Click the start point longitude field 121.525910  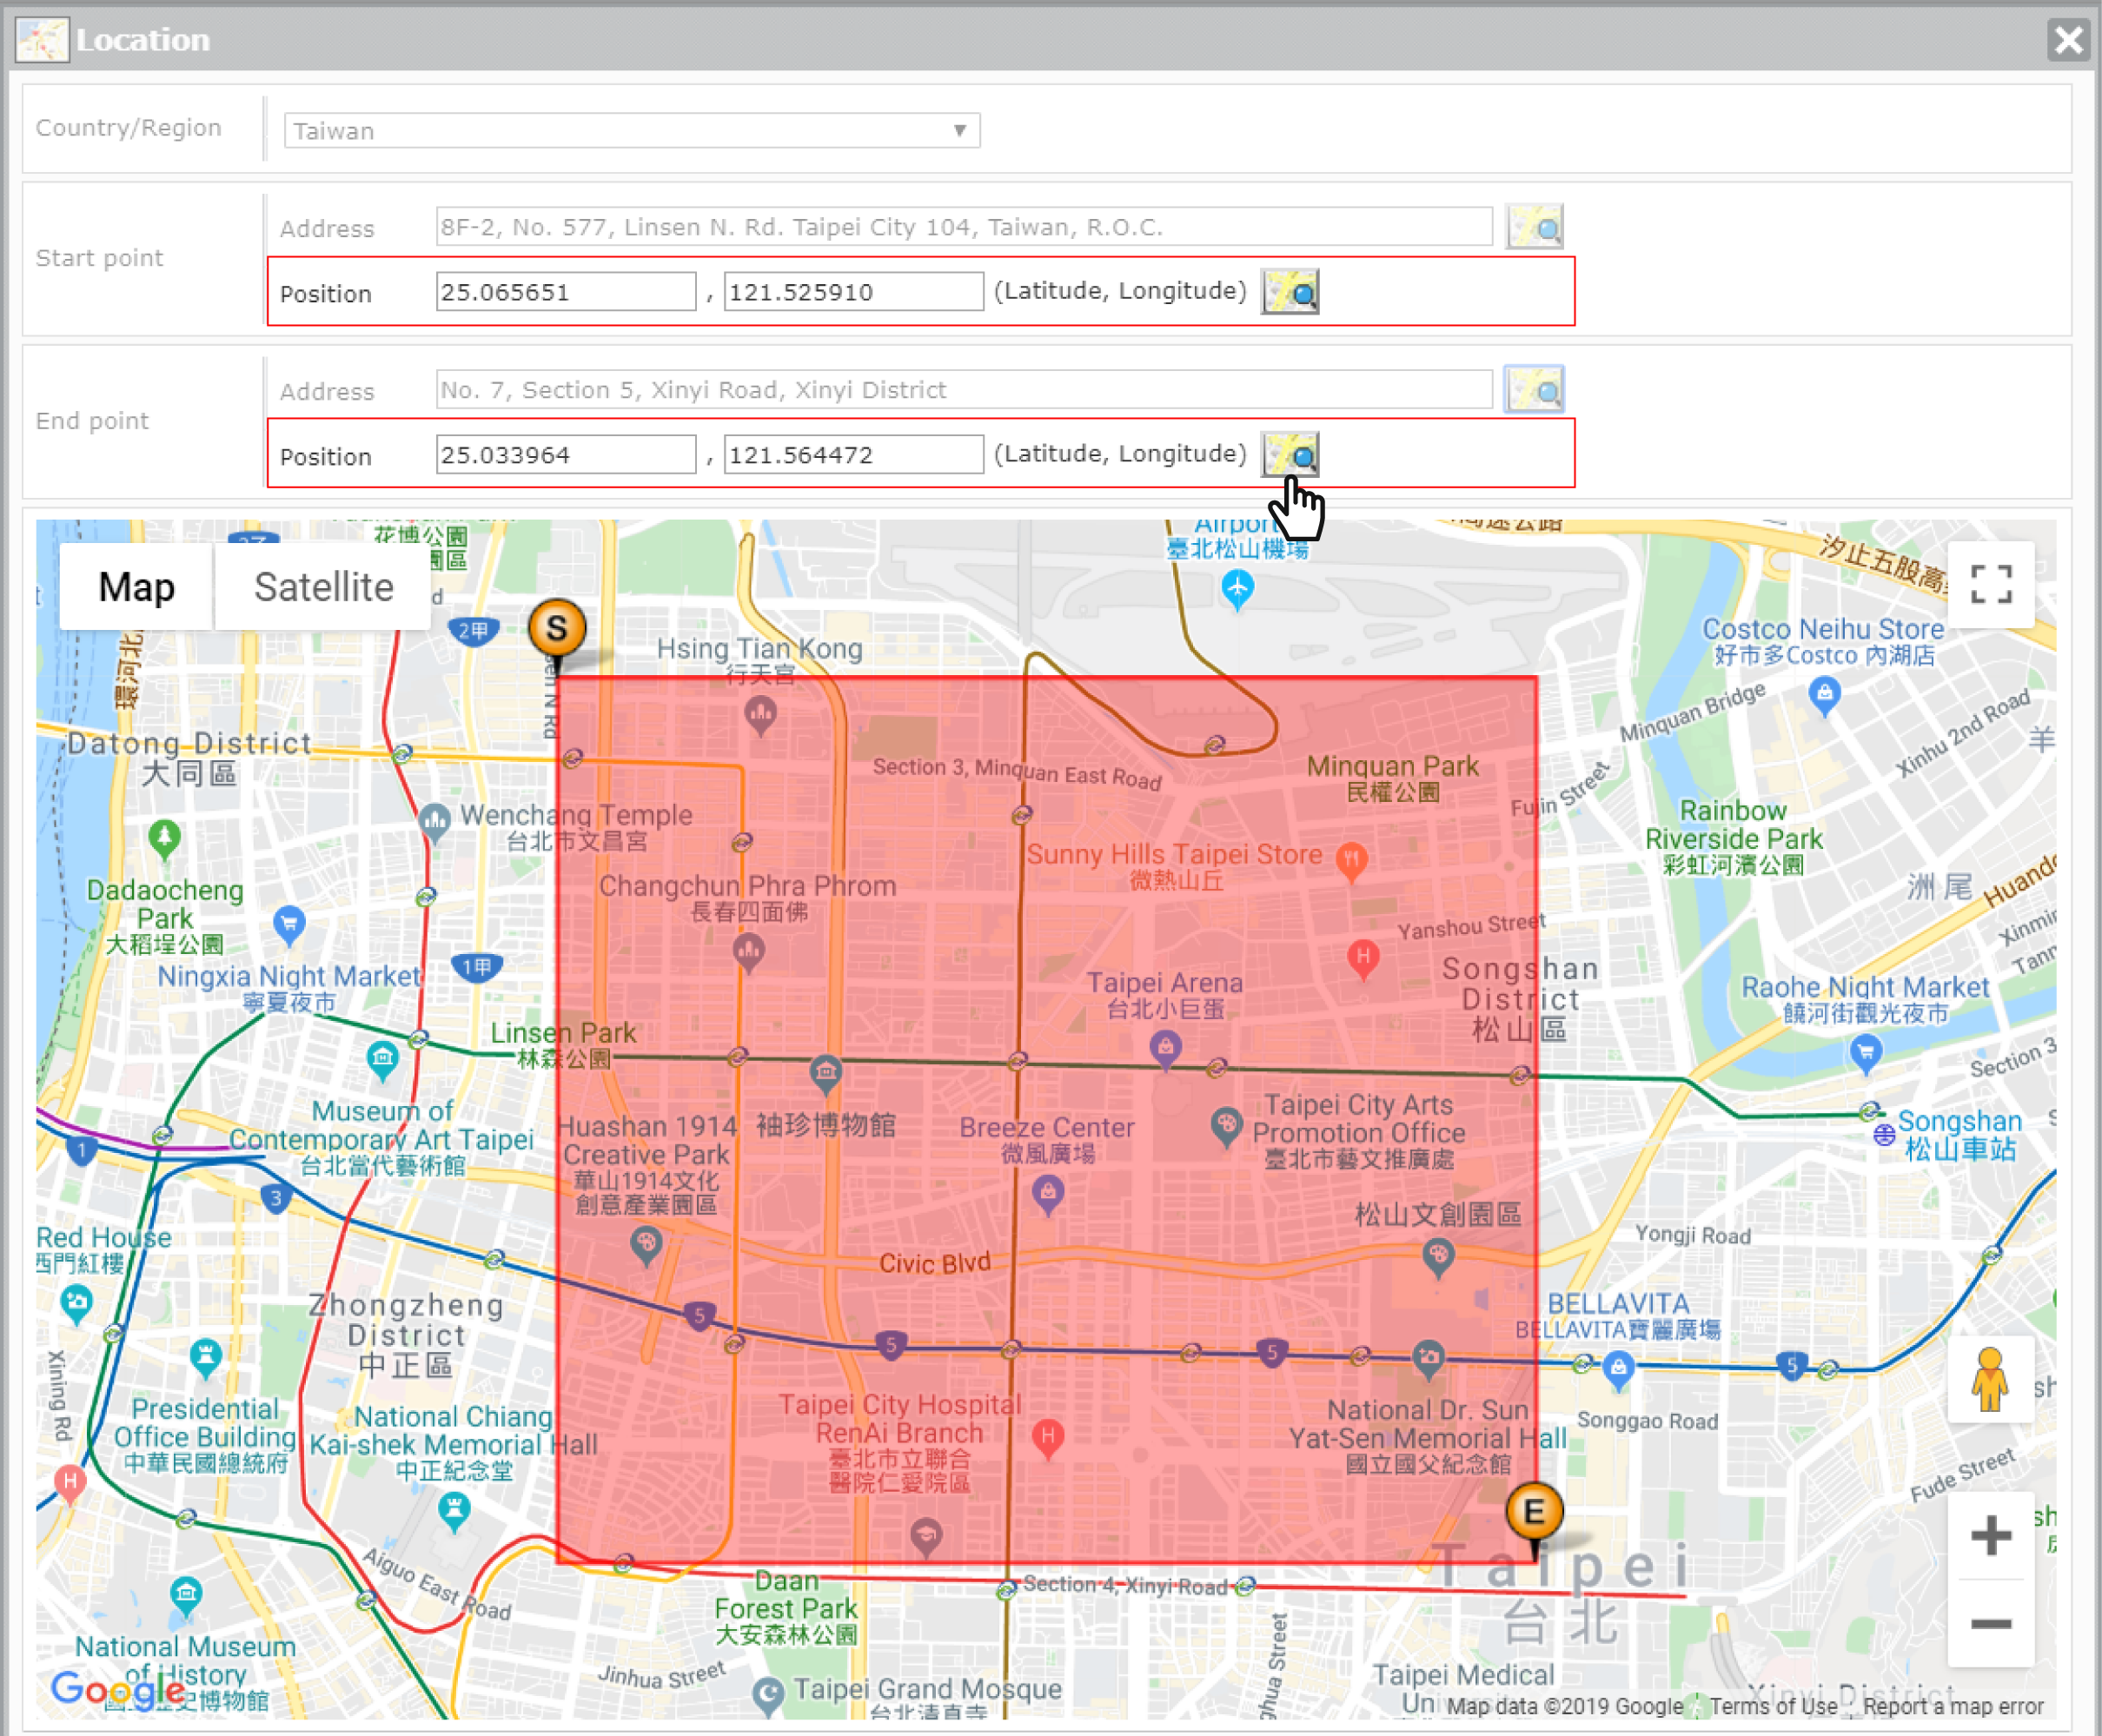tap(853, 291)
